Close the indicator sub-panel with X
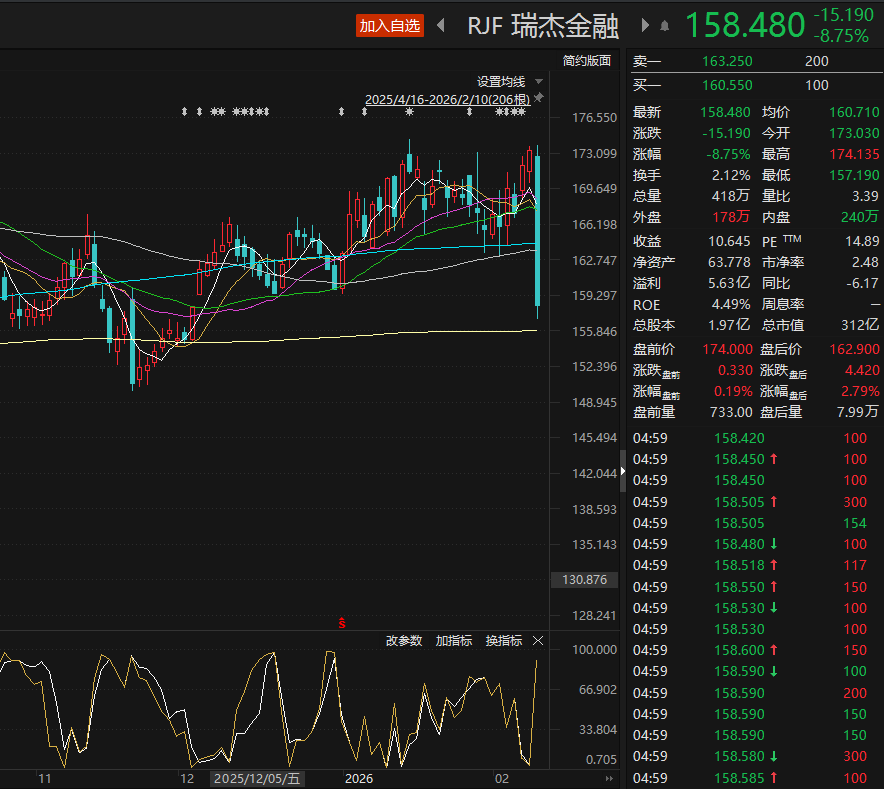This screenshot has width=884, height=789. click(x=538, y=641)
